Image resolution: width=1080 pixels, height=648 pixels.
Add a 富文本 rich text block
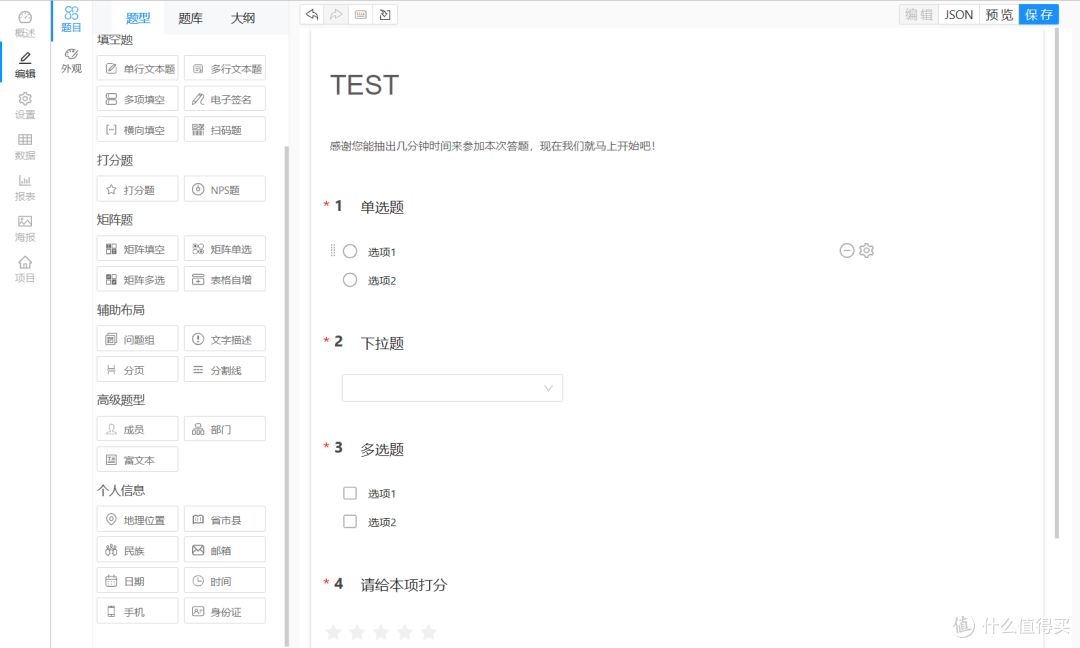click(138, 459)
